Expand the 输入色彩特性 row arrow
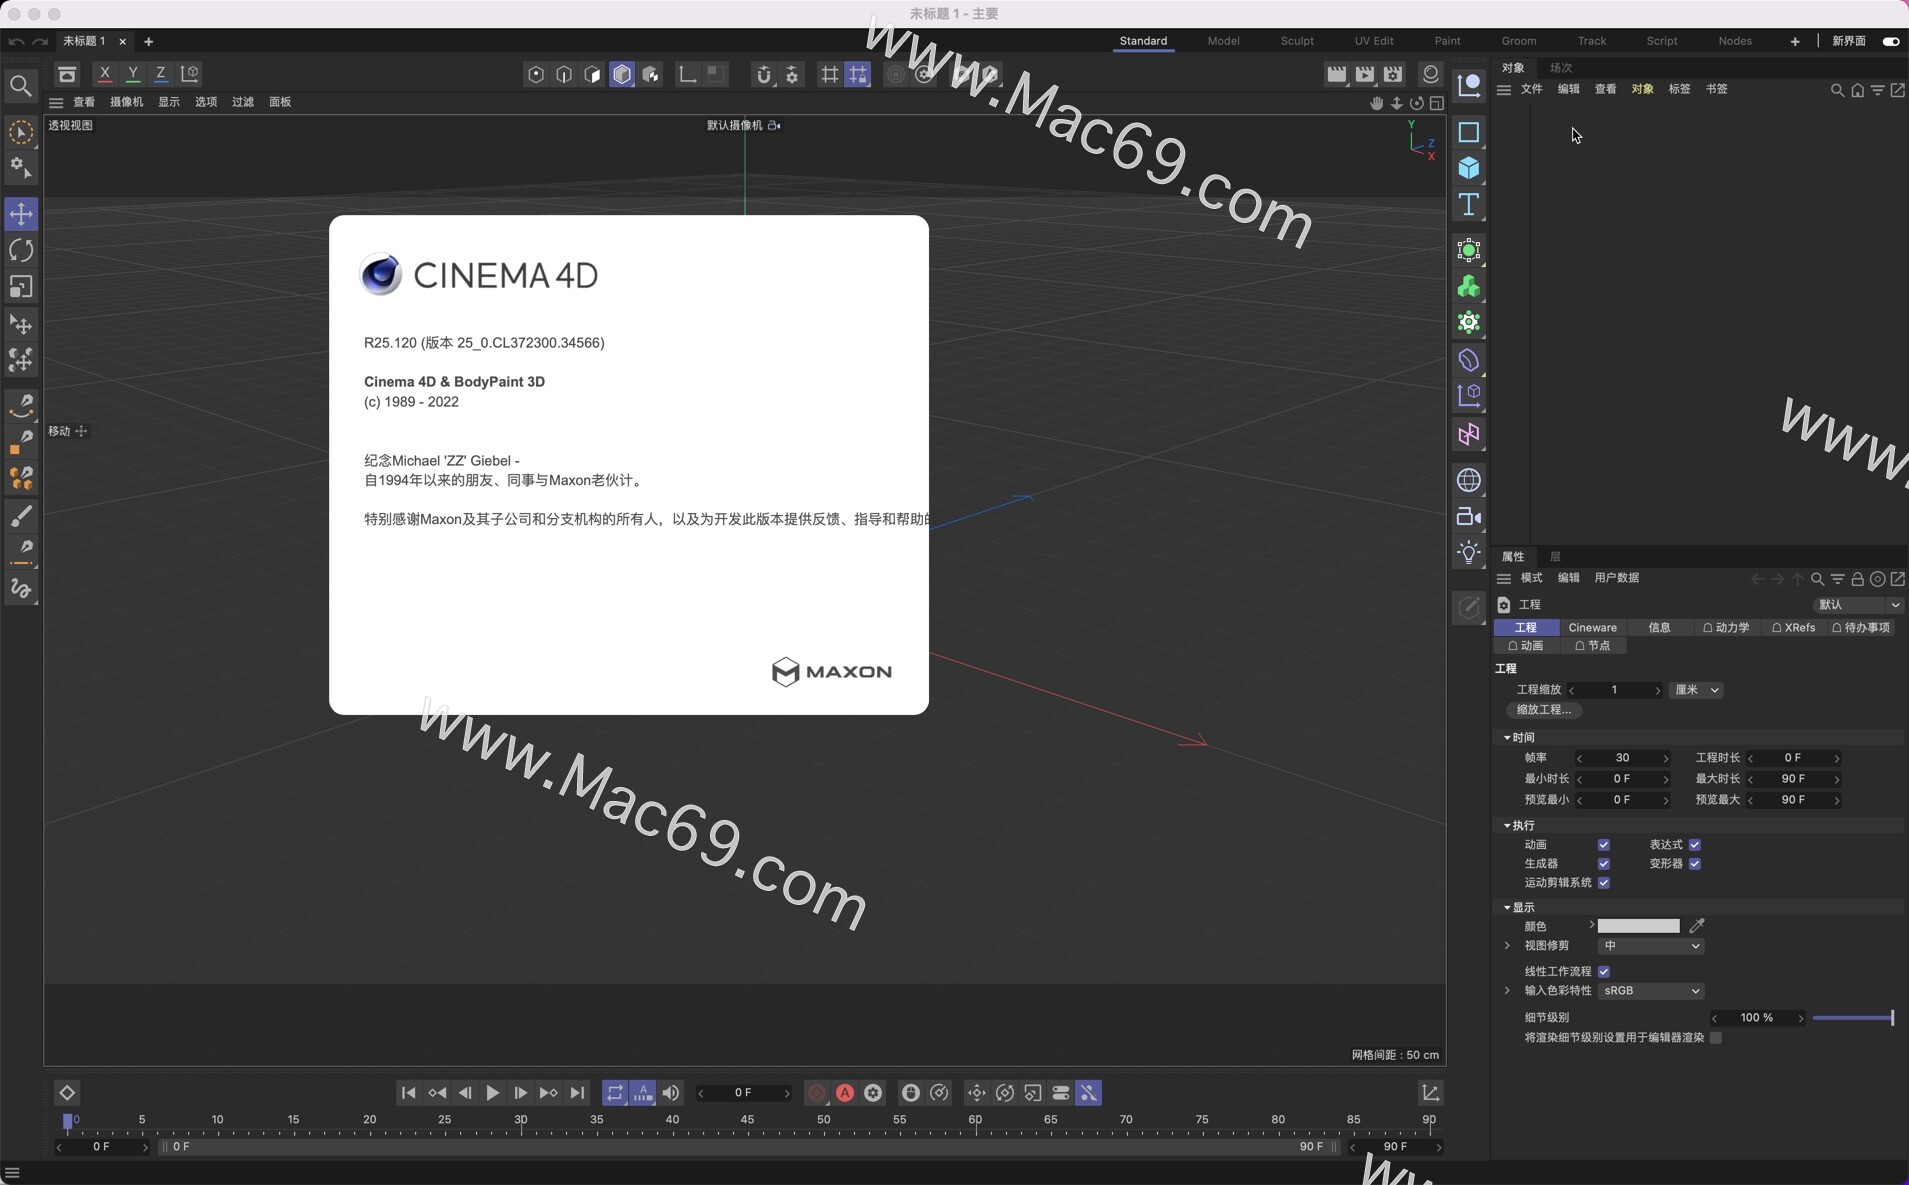This screenshot has height=1185, width=1909. pos(1508,991)
